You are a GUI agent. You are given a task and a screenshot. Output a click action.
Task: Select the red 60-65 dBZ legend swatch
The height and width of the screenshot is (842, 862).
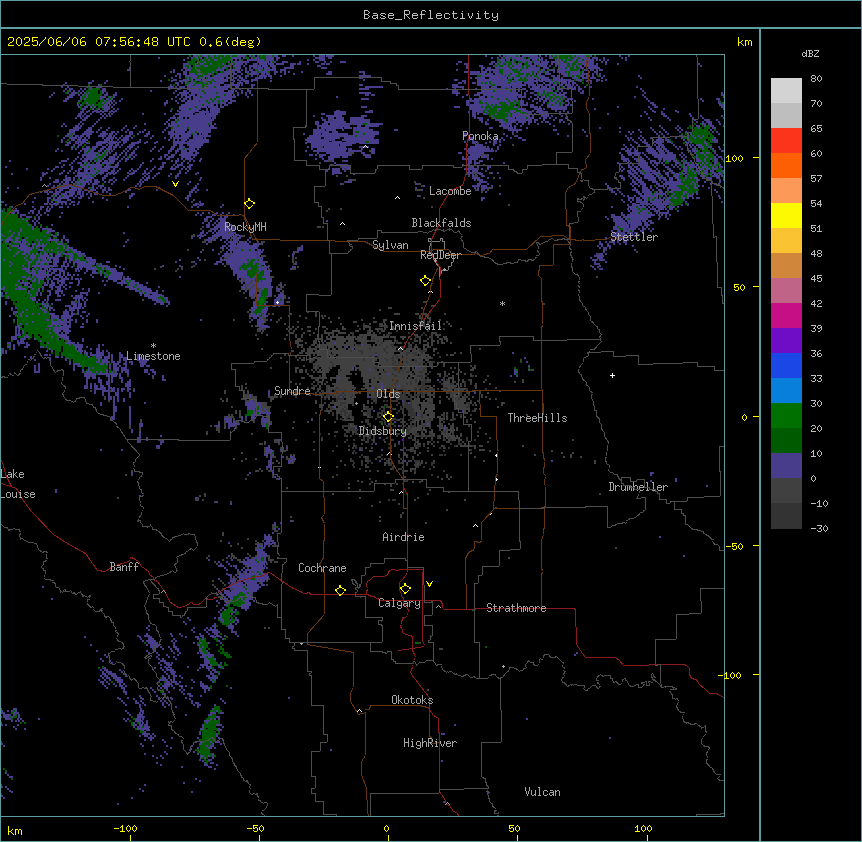[786, 141]
